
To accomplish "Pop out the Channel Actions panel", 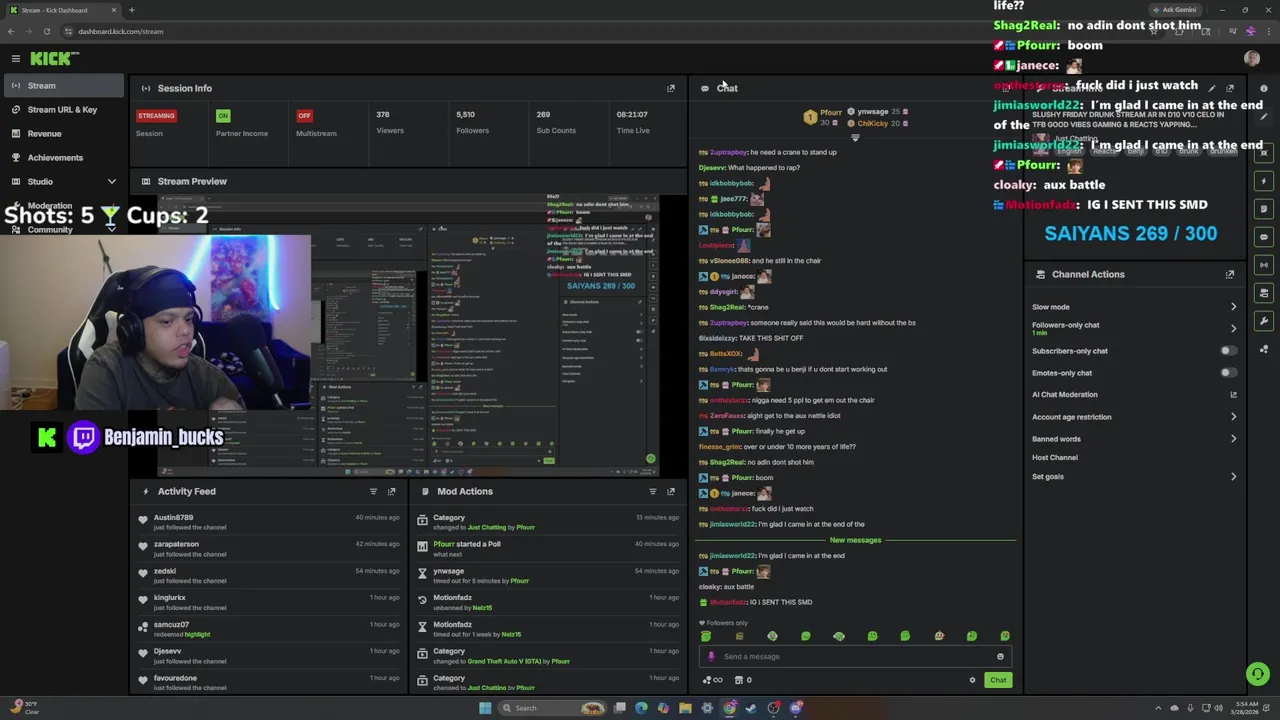I will pos(1230,274).
